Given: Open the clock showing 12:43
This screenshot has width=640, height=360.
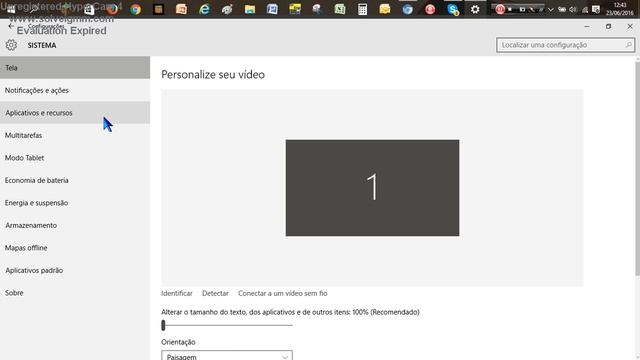Looking at the screenshot, I should [620, 9].
